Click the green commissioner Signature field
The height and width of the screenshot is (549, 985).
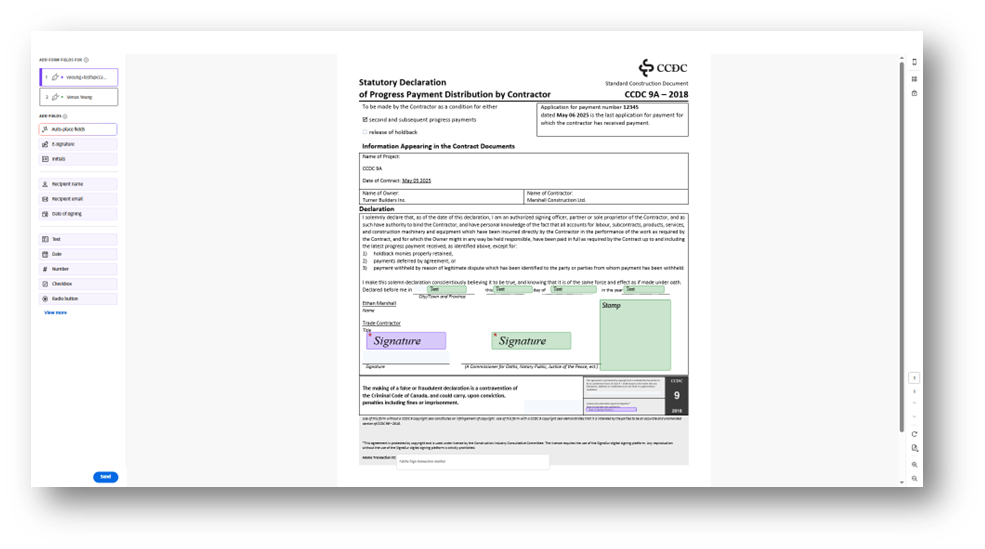531,341
